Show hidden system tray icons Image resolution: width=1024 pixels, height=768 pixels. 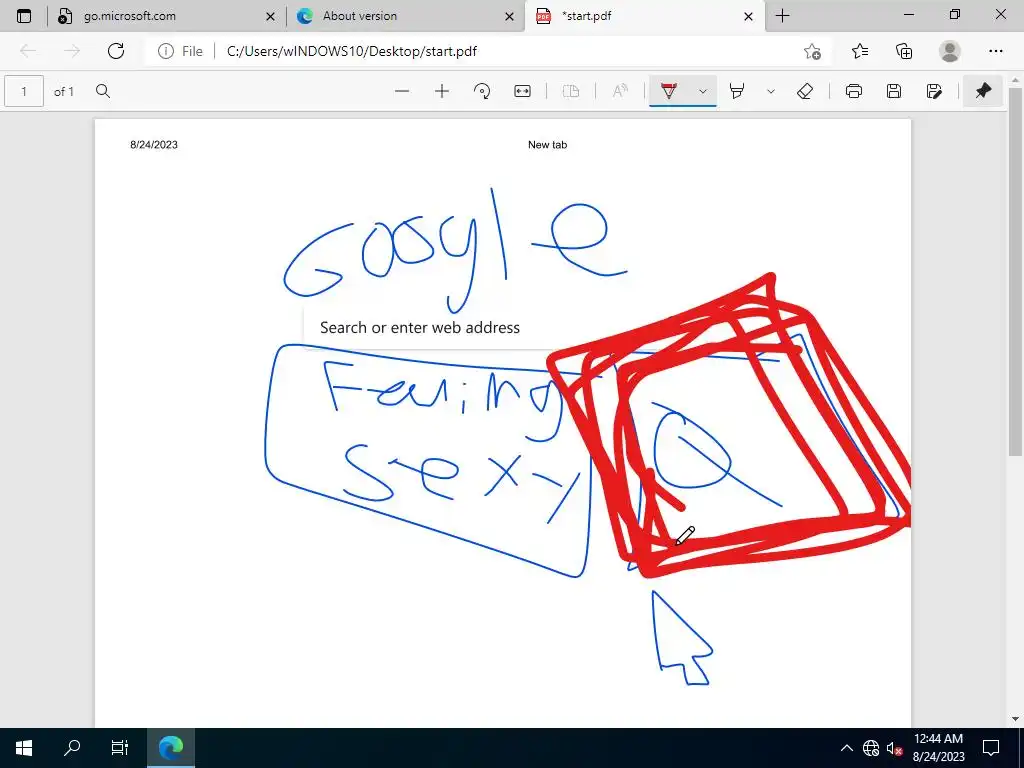pos(846,748)
